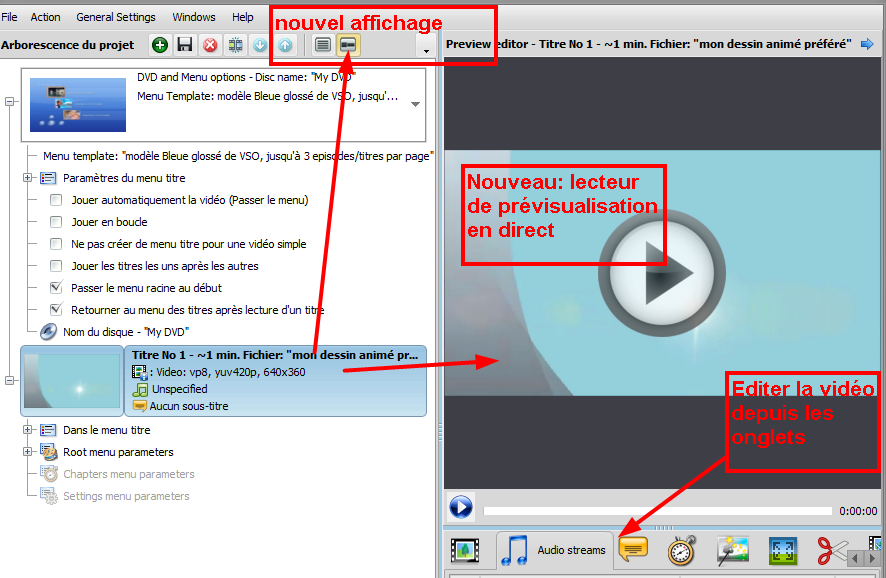Expand Dans le menu titre
The width and height of the screenshot is (886, 578).
(x=27, y=430)
